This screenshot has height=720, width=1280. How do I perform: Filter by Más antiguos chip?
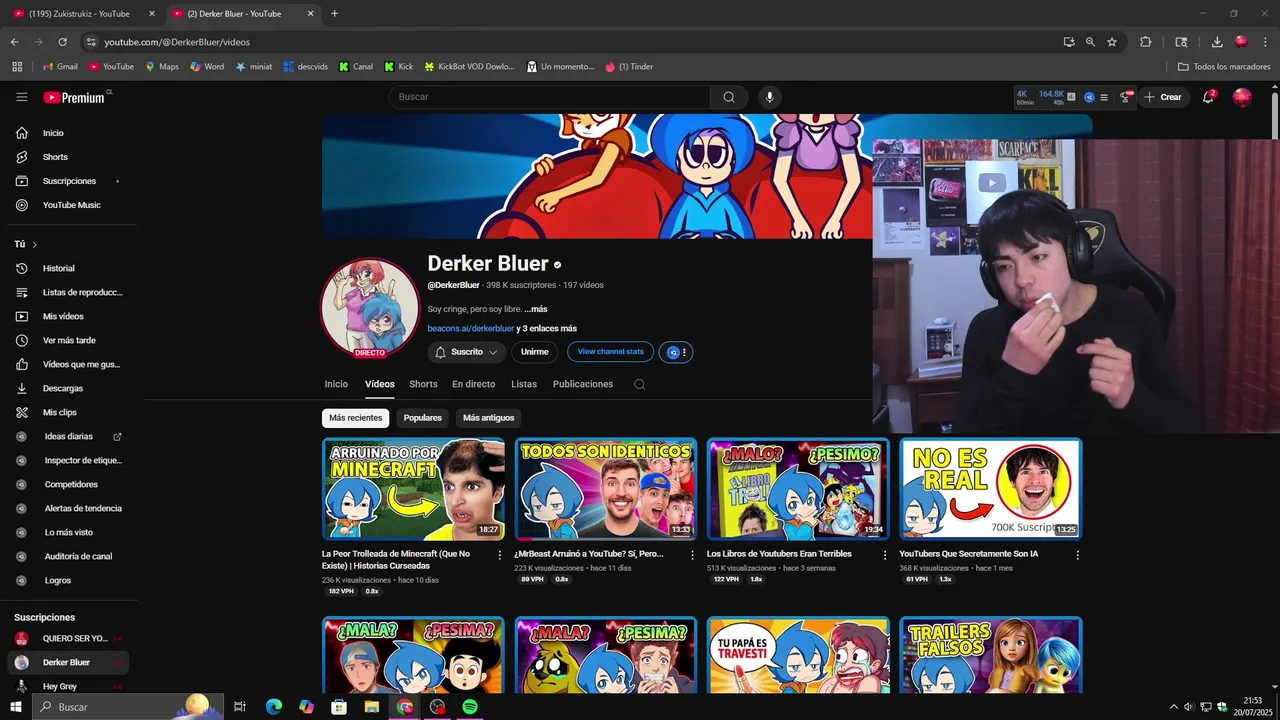(488, 418)
